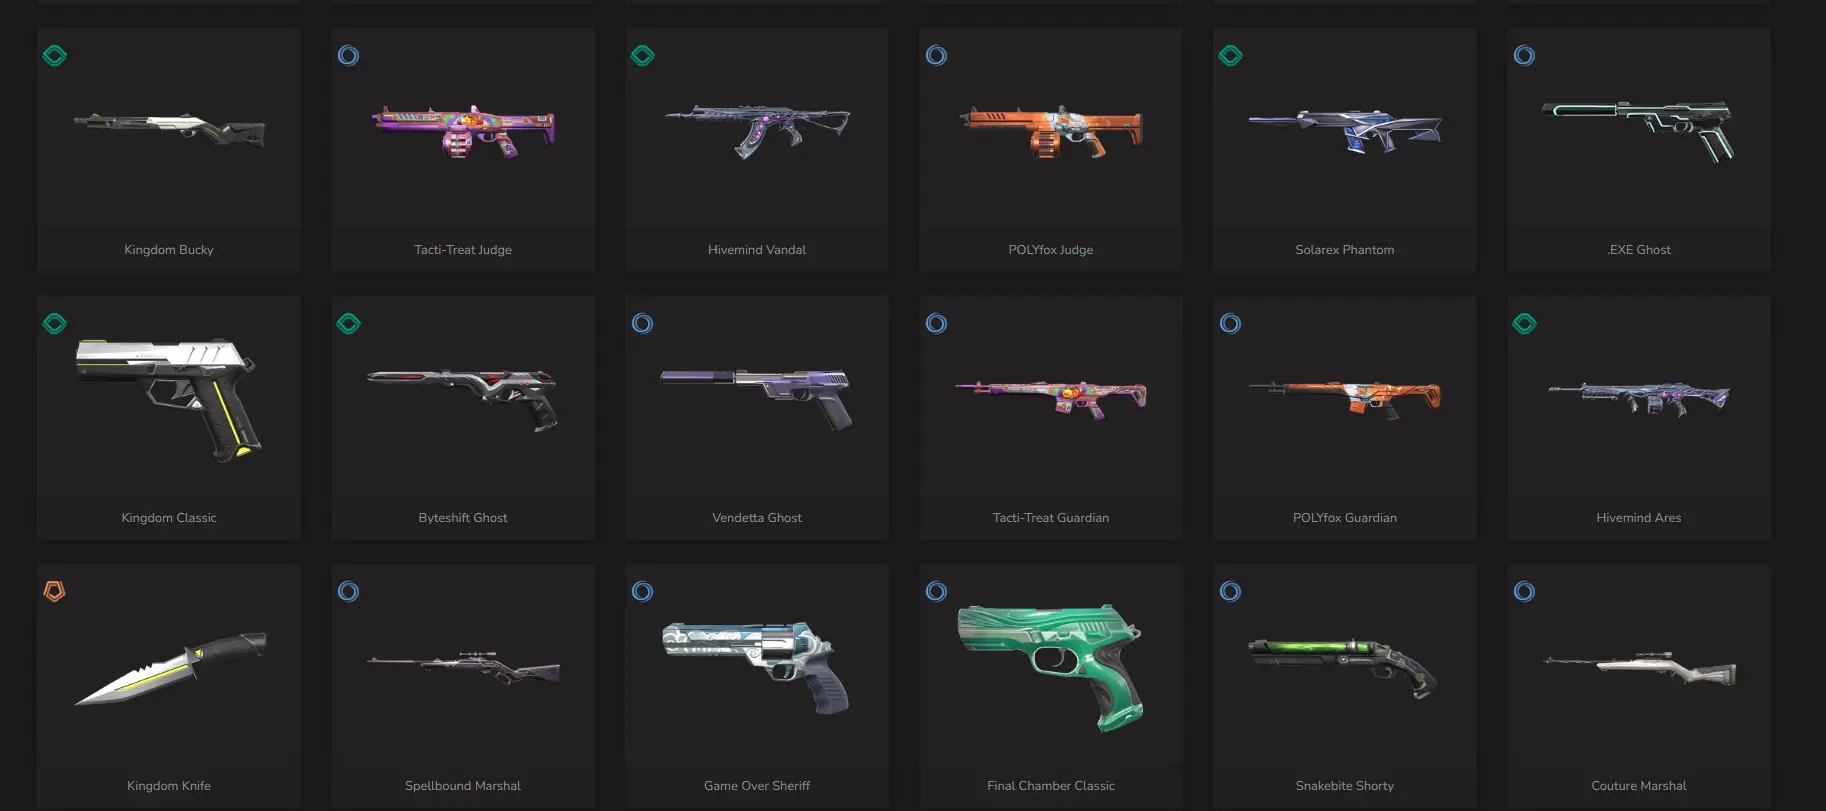Click the blue tier icon on Tacti-Treat Judge
This screenshot has height=811, width=1826.
(348, 56)
